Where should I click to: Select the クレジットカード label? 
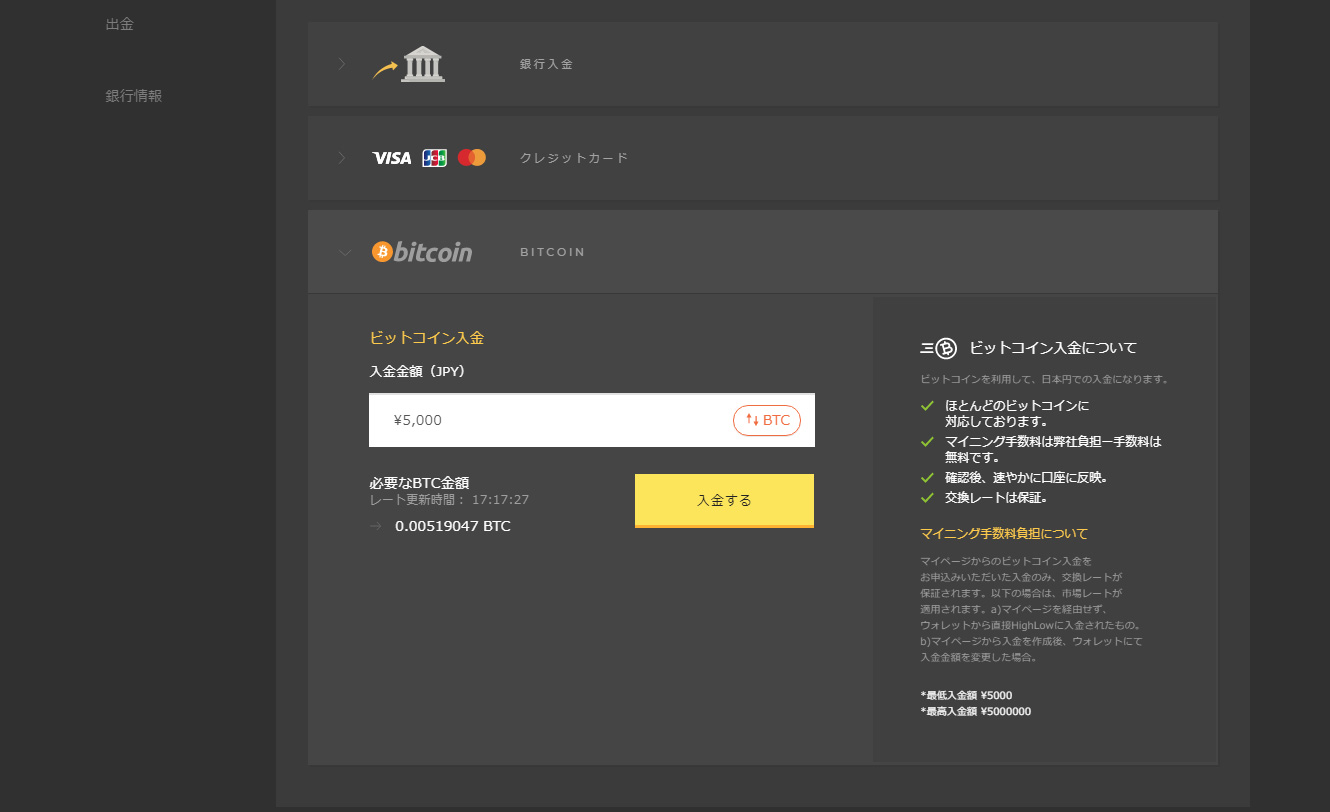pyautogui.click(x=574, y=158)
